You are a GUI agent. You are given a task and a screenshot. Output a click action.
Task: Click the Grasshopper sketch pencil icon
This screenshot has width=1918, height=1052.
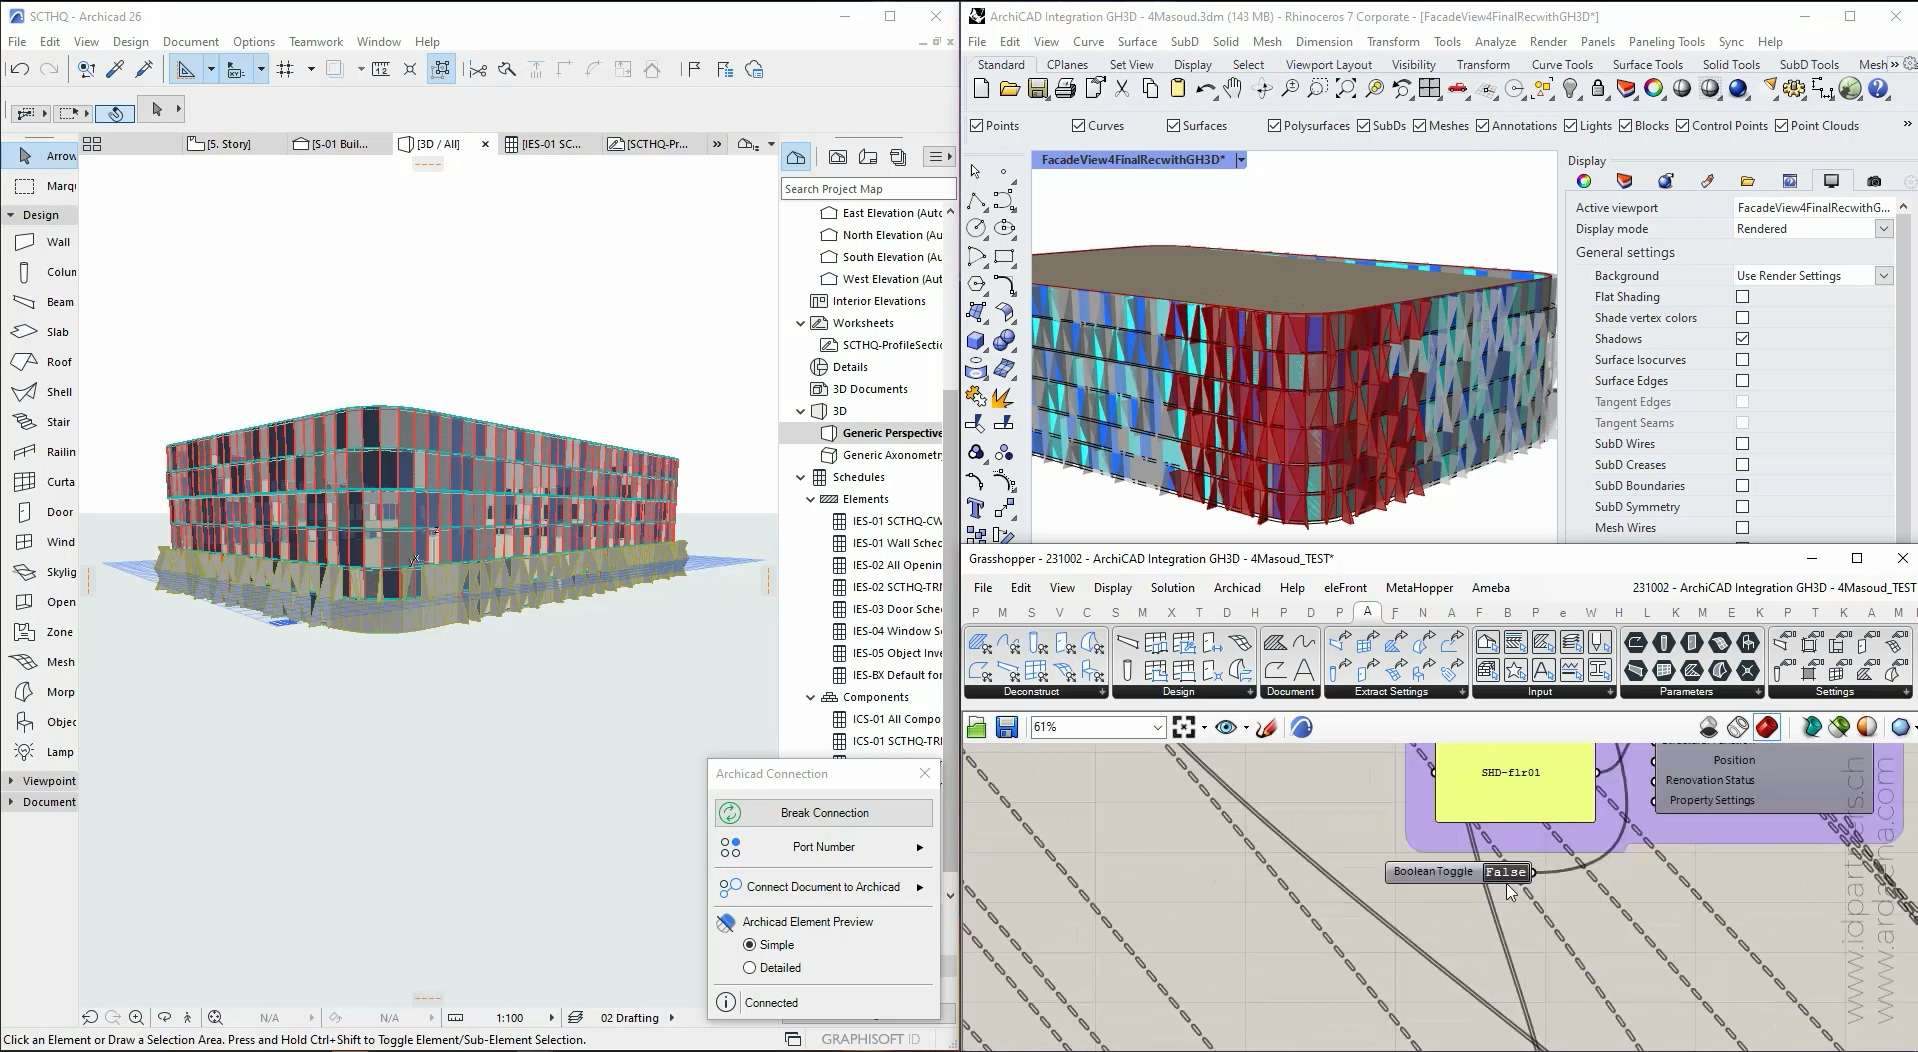(x=1267, y=727)
